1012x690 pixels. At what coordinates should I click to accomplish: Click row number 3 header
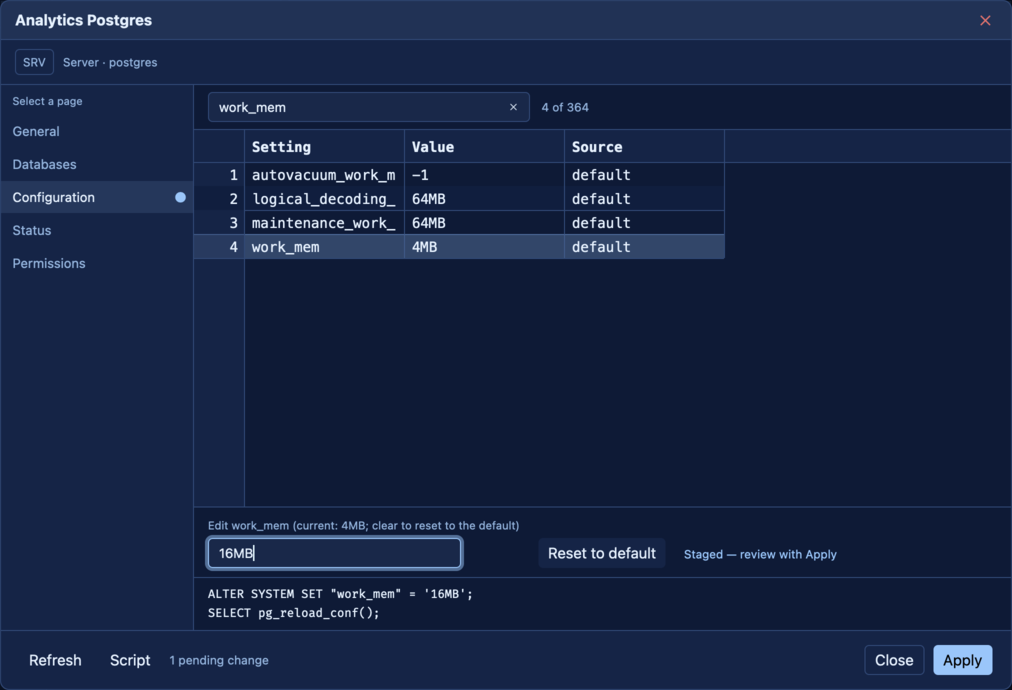219,223
